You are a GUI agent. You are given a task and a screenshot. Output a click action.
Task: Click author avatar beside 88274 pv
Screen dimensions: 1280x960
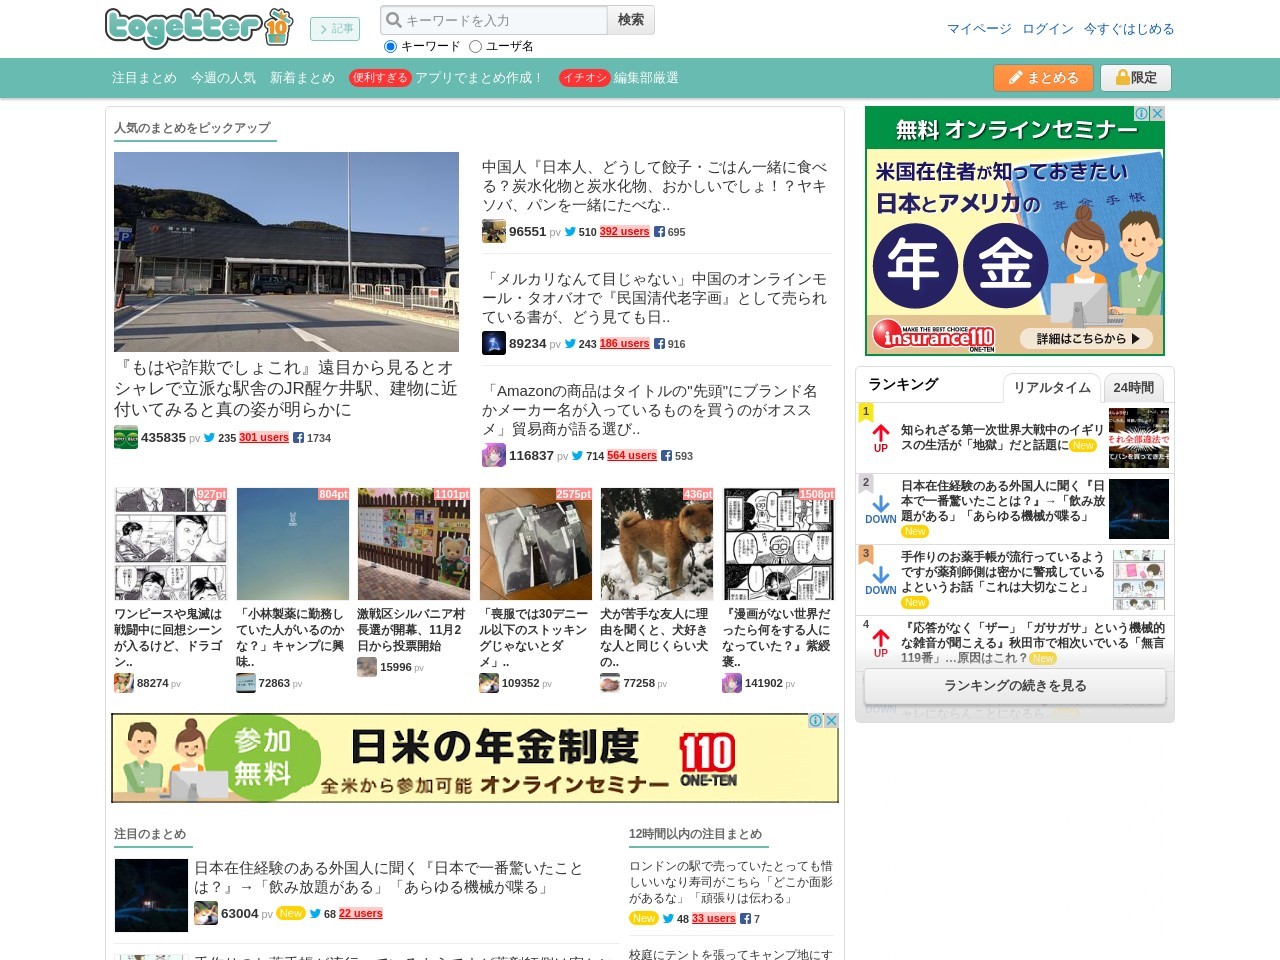click(x=124, y=683)
